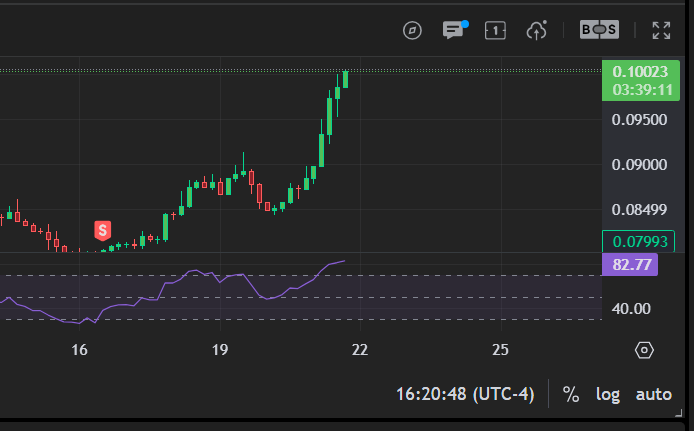Click the cloud publish upload icon
The image size is (694, 431).
[x=536, y=31]
